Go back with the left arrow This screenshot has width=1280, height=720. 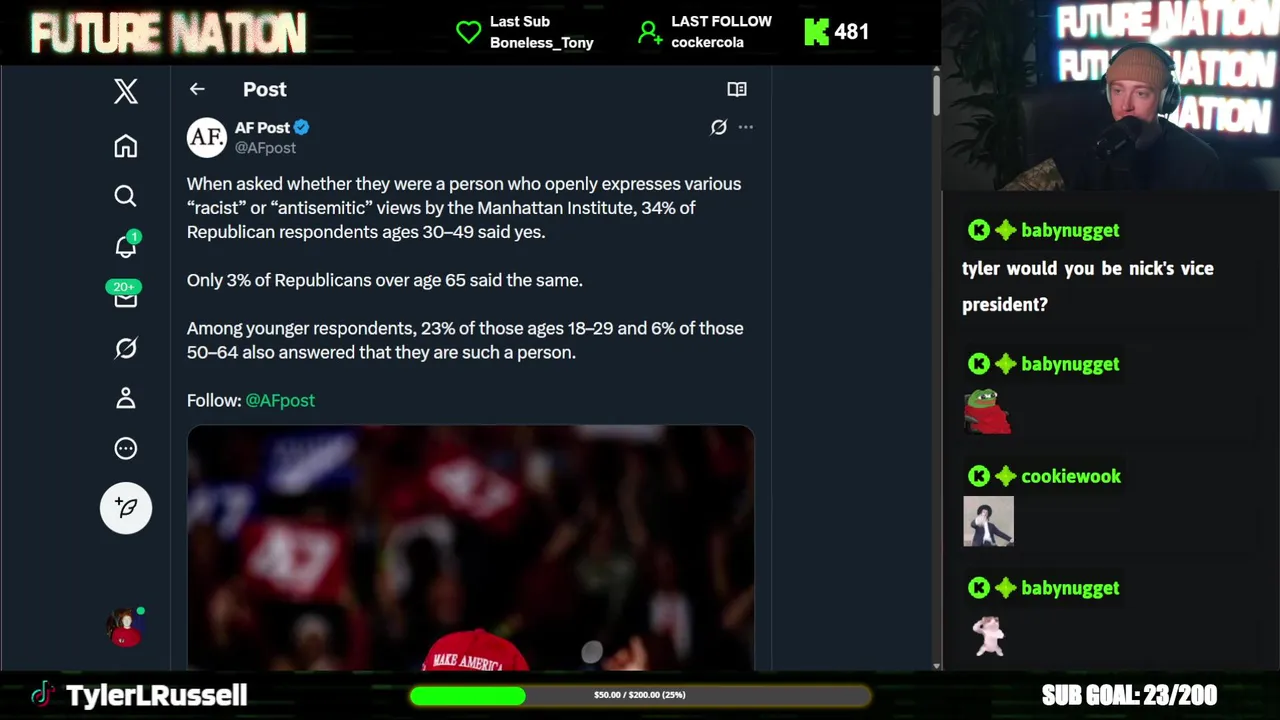tap(197, 89)
